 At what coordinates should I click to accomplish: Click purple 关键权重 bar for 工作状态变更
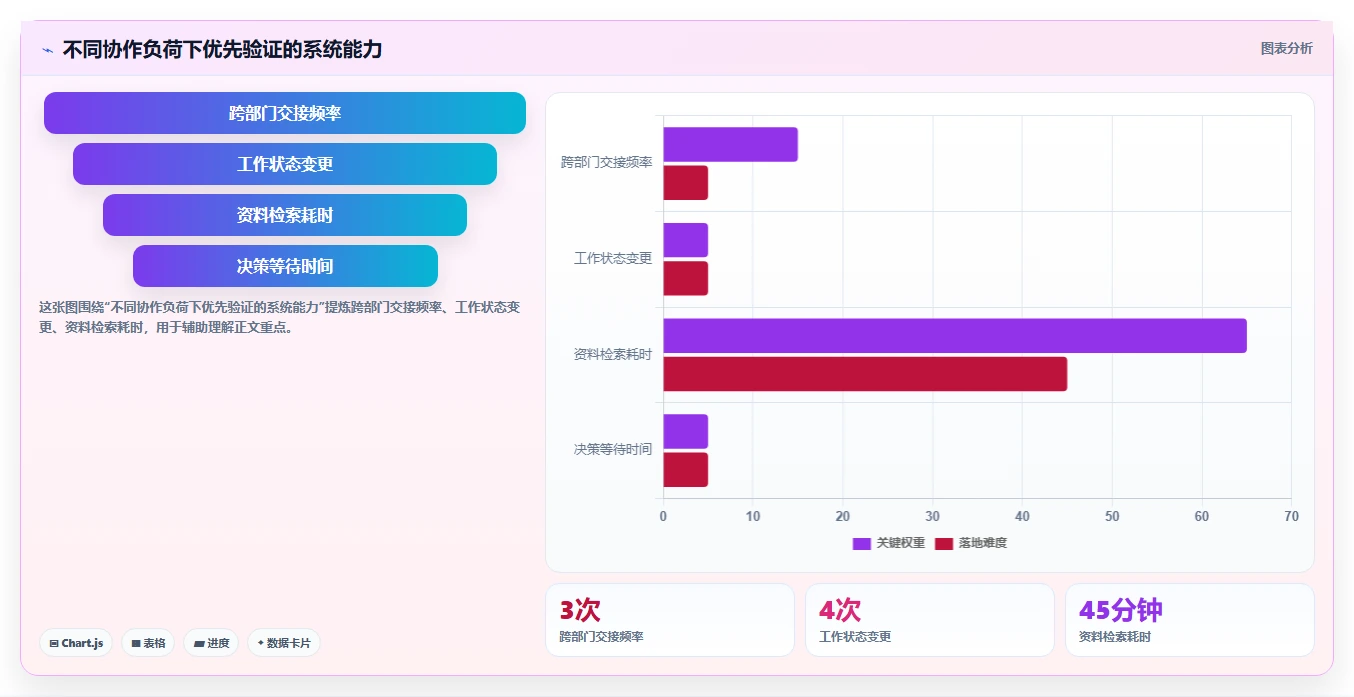pos(685,240)
